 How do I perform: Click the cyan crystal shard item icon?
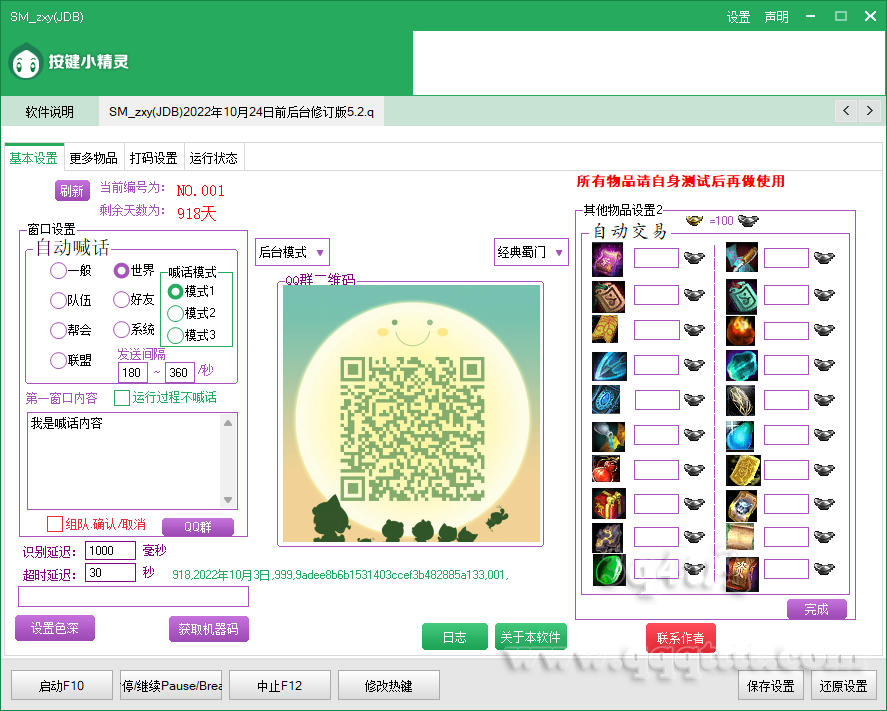click(742, 365)
